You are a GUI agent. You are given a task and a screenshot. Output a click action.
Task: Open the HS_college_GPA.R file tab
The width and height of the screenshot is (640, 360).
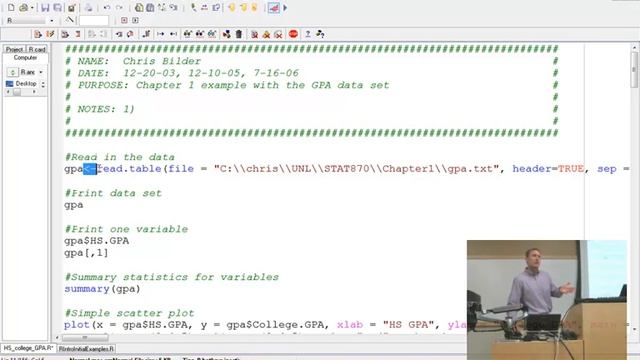28,348
